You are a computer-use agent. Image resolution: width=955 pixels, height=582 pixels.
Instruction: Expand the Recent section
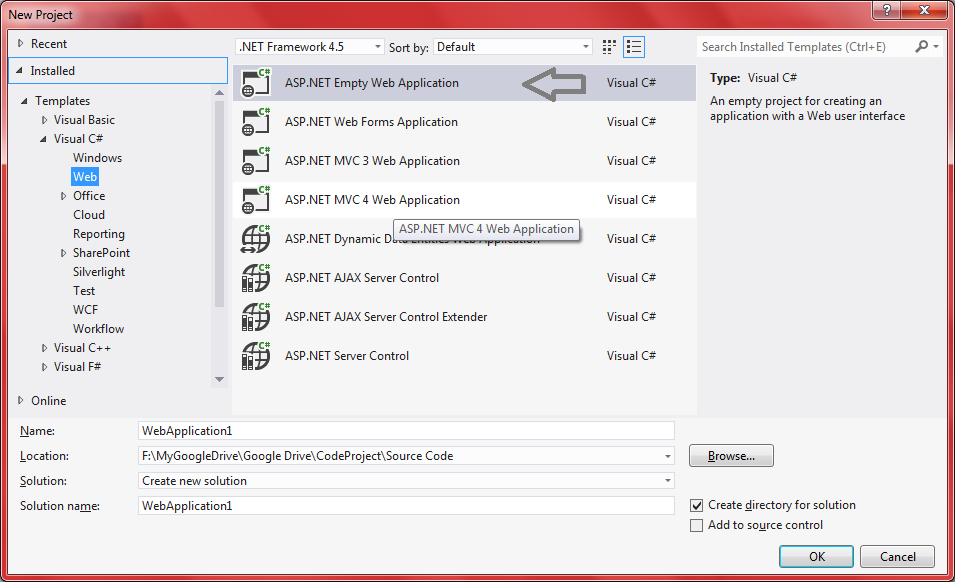(x=20, y=43)
